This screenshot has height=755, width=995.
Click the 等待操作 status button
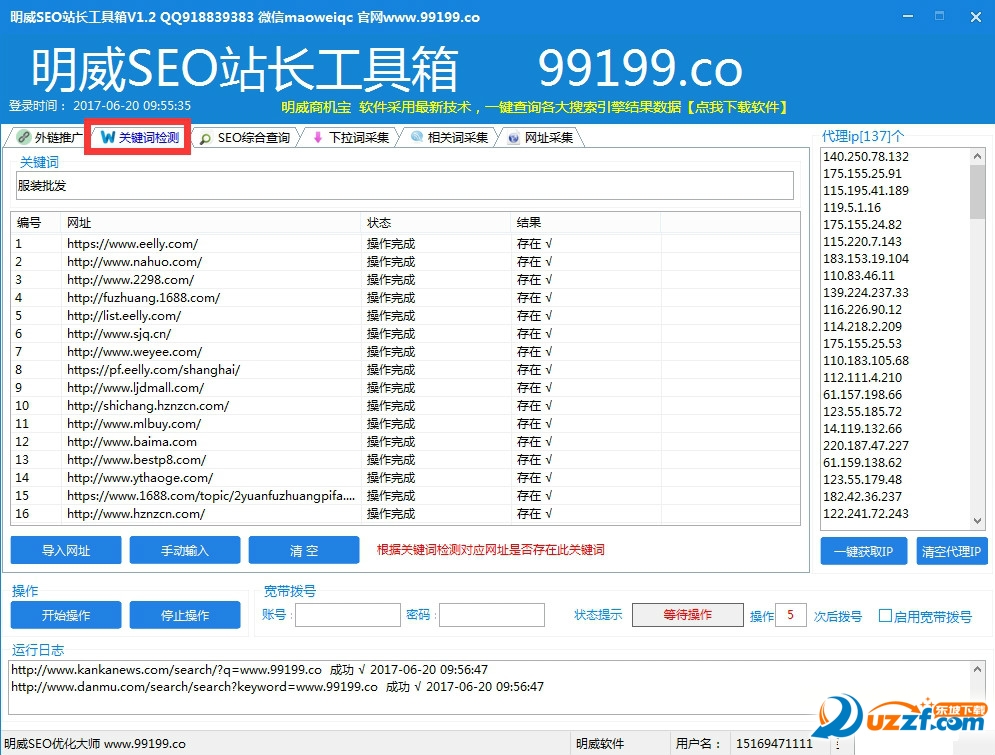coord(688,614)
